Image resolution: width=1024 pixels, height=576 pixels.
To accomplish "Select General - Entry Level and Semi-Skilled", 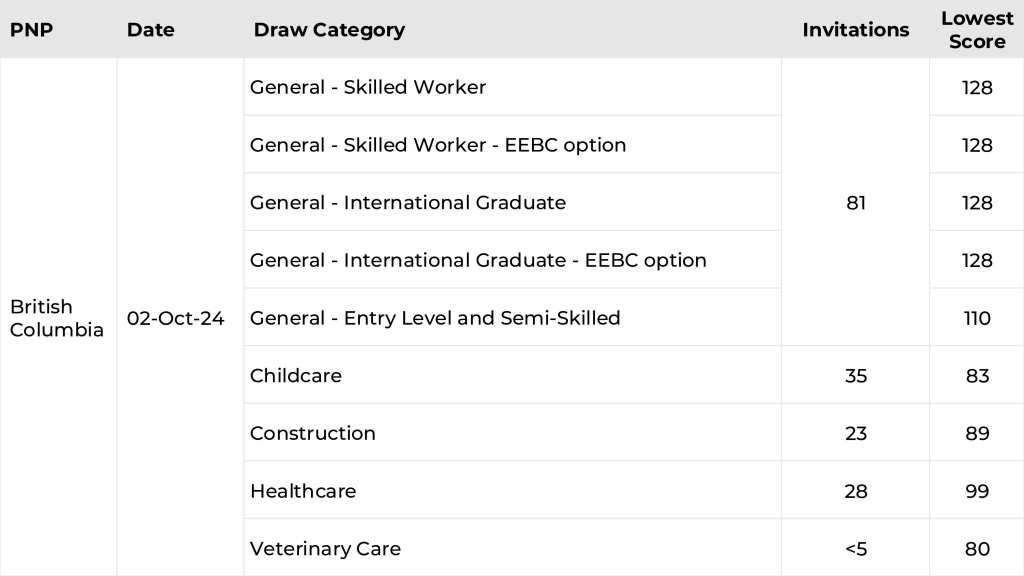I will coord(435,318).
